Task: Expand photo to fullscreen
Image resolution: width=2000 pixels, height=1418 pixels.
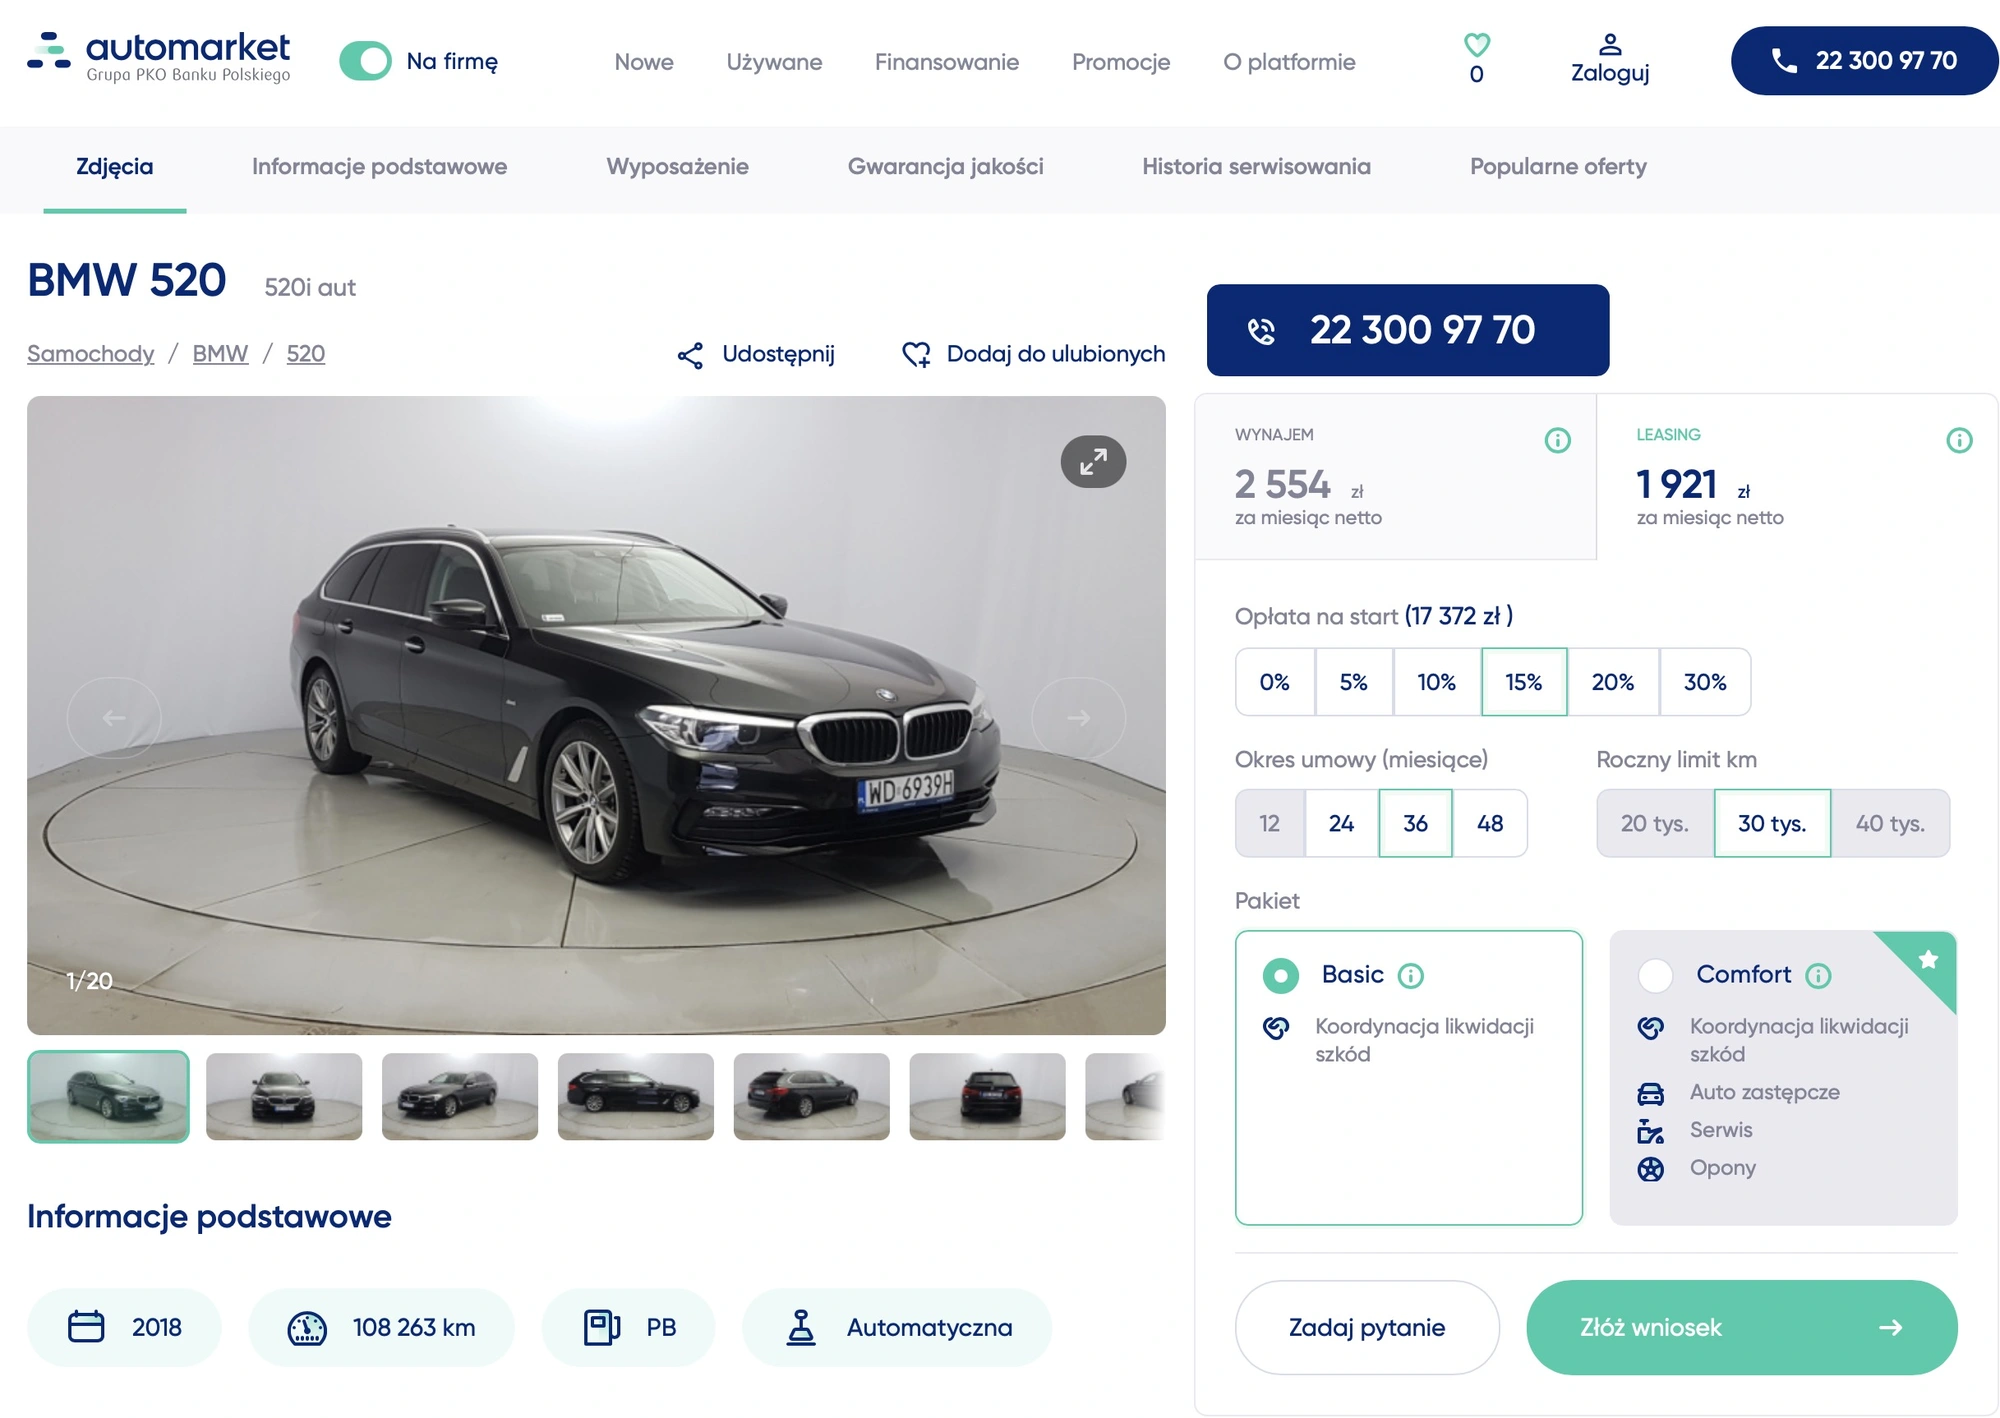Action: pos(1093,462)
